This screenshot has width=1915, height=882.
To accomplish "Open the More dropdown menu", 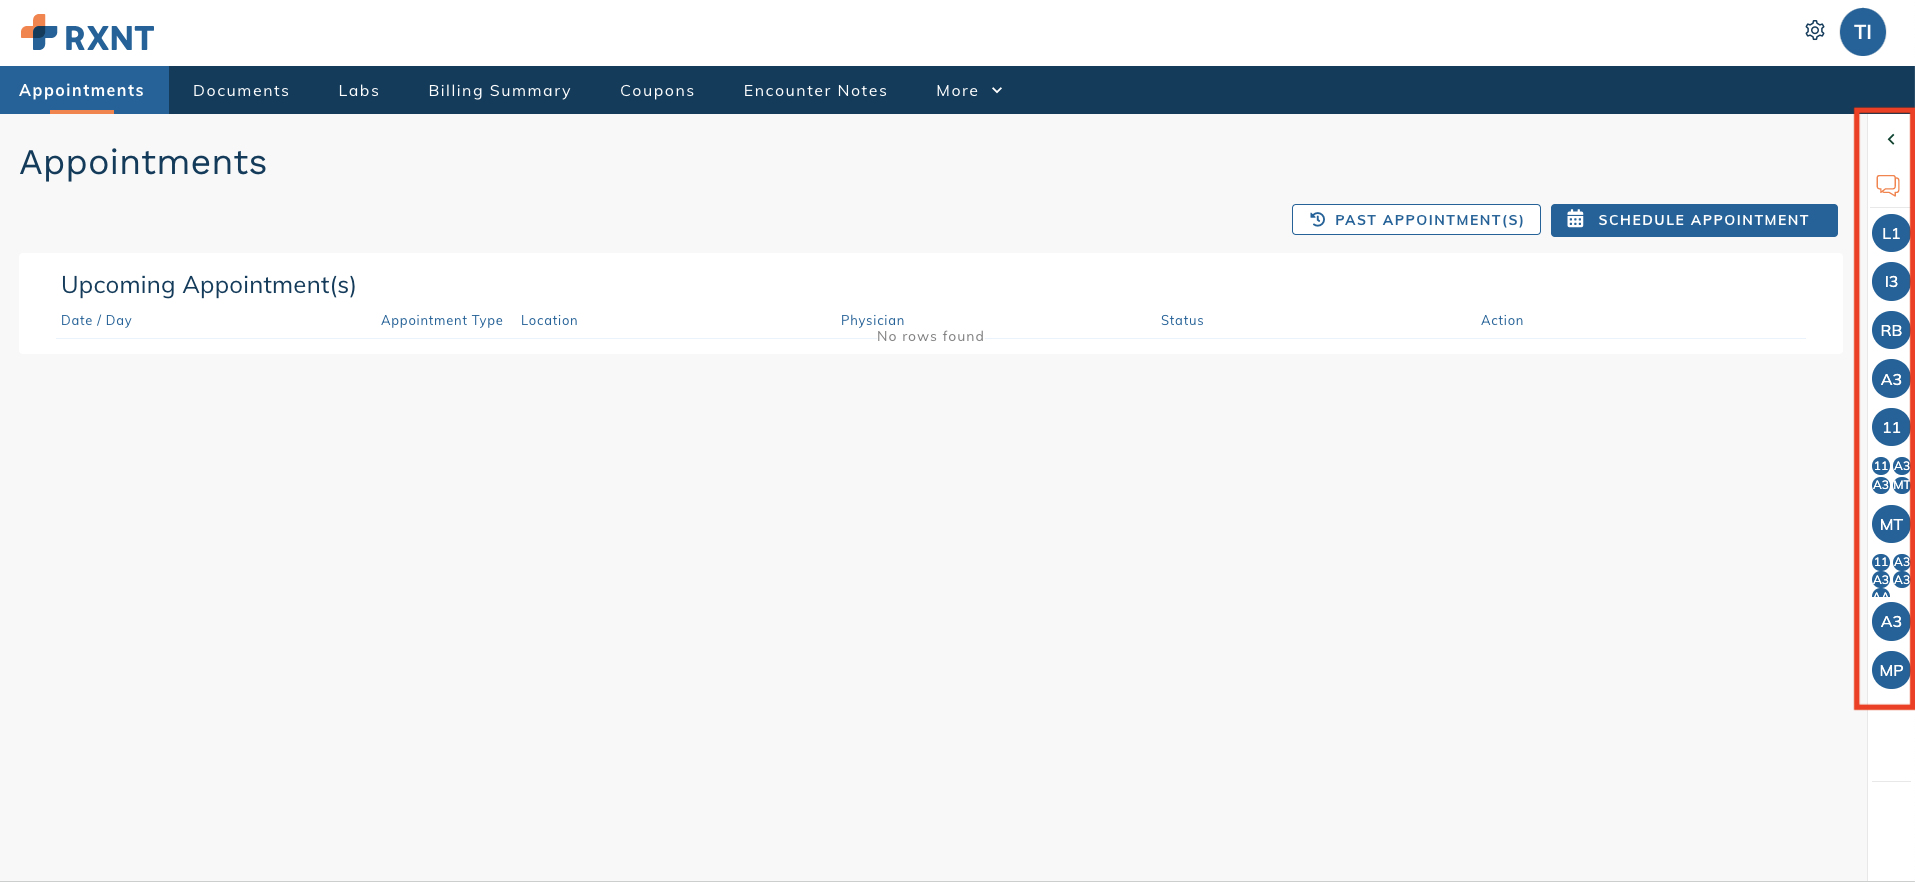I will point(969,90).
